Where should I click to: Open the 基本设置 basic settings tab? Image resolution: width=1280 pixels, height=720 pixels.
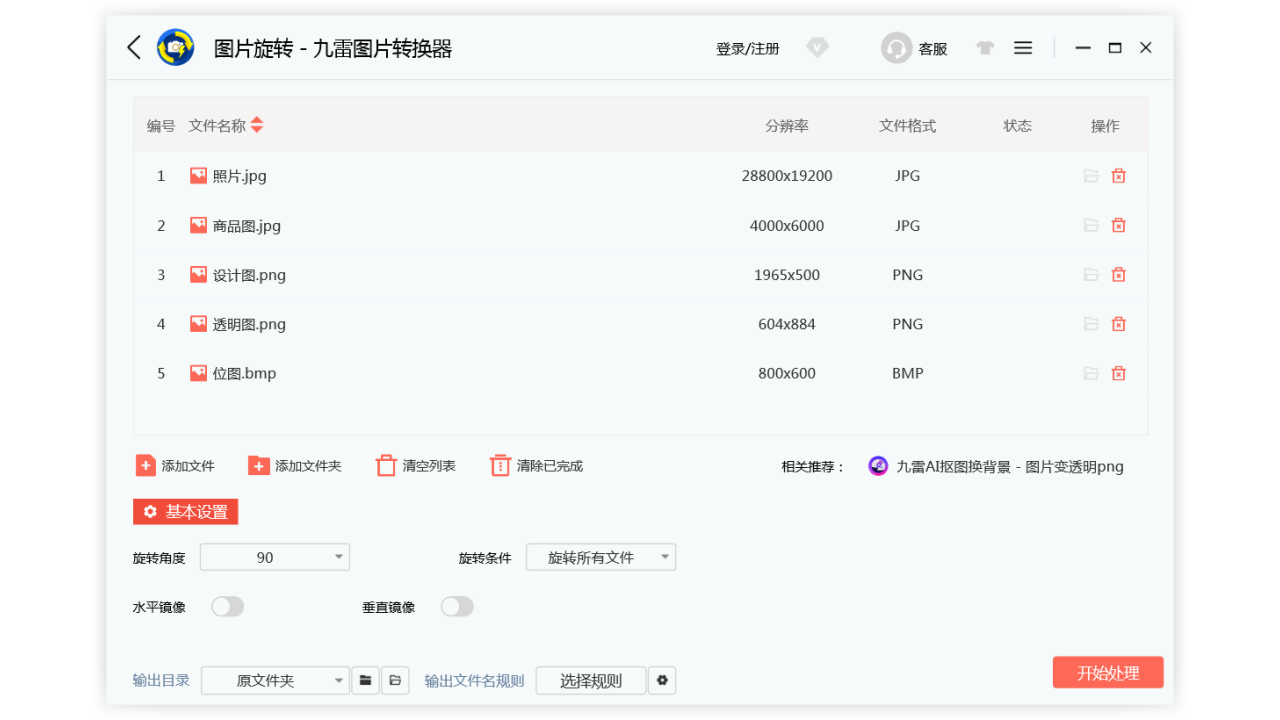(x=185, y=511)
